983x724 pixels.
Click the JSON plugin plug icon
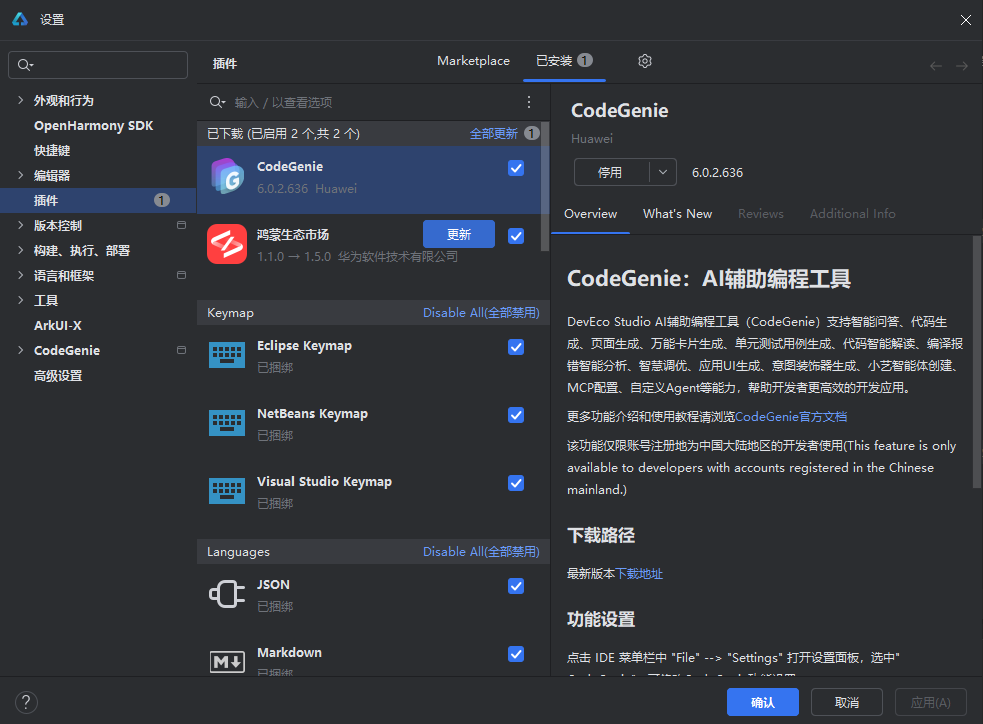tap(227, 593)
